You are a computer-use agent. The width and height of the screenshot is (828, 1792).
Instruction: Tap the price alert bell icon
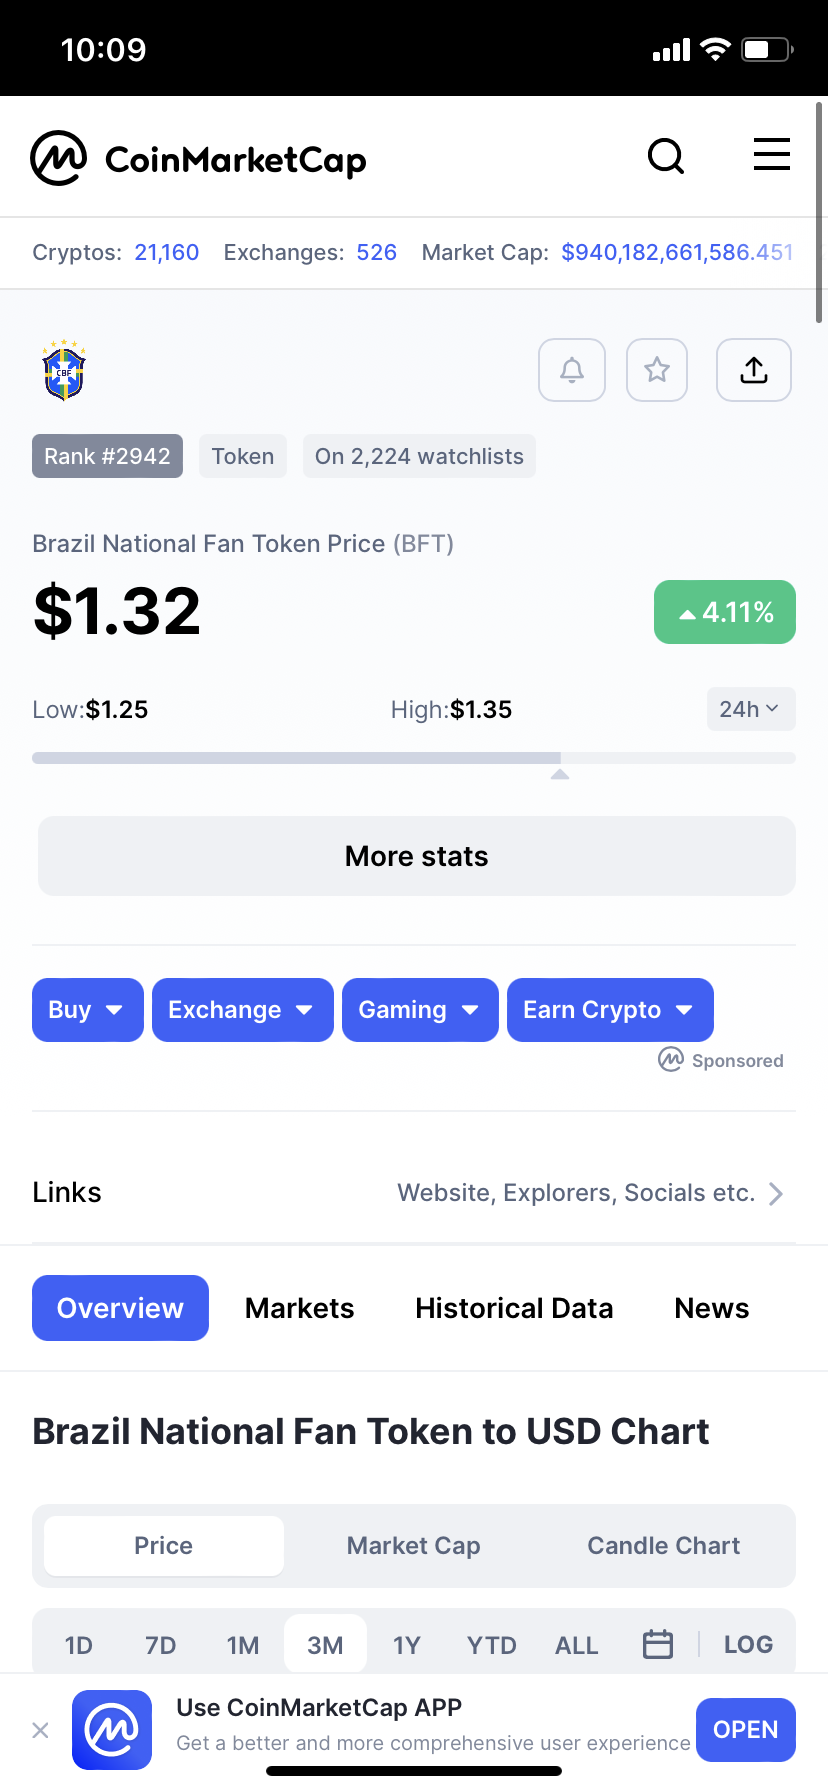coord(572,370)
